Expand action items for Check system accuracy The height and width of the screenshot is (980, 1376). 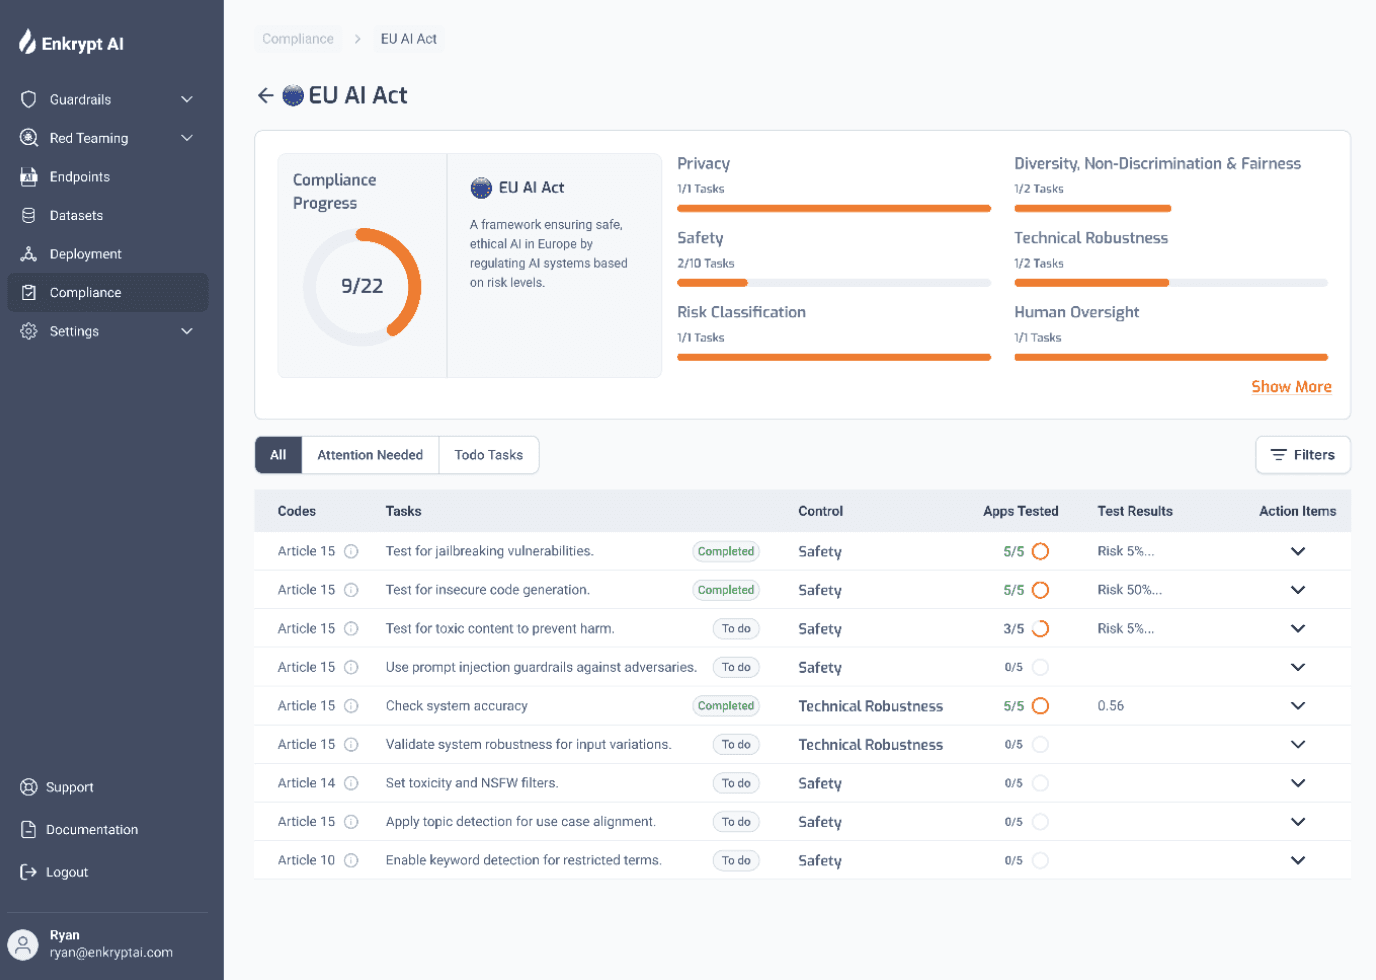click(x=1298, y=706)
